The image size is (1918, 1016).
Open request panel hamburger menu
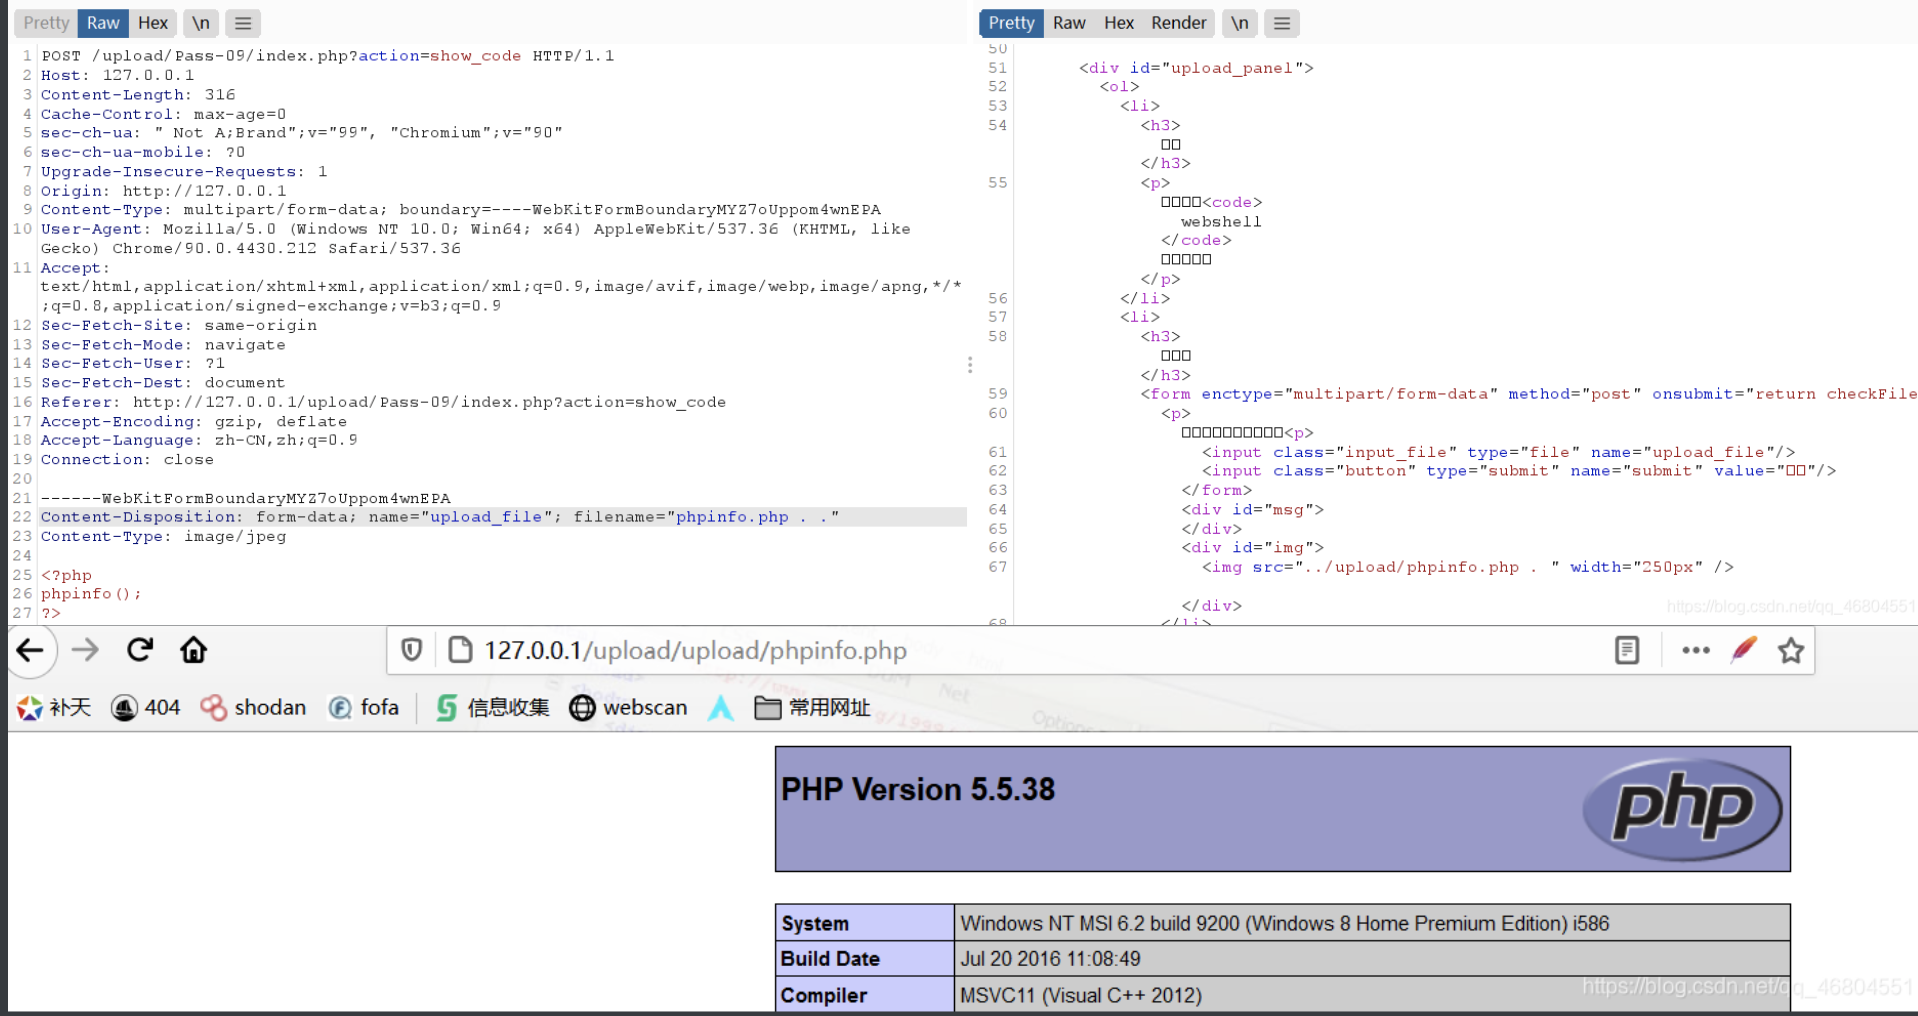tap(243, 23)
